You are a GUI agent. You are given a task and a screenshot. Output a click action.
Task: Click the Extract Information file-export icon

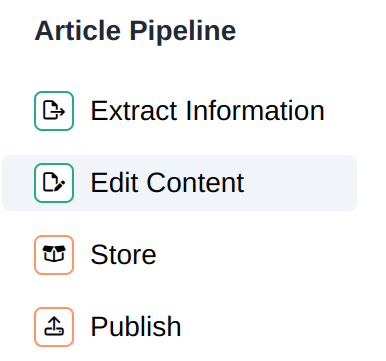click(x=54, y=111)
